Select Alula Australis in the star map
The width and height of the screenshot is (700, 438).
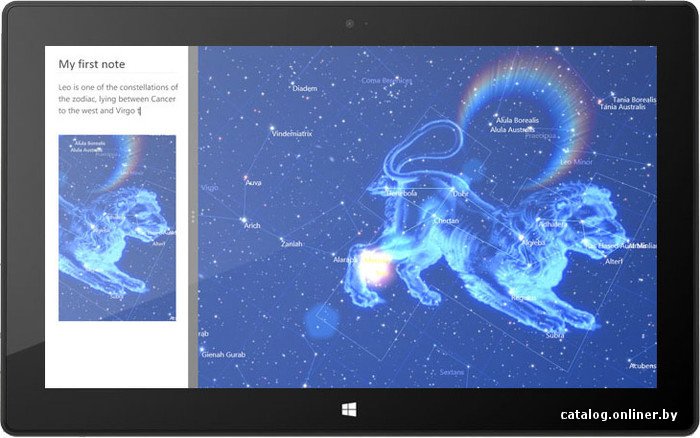coord(512,129)
